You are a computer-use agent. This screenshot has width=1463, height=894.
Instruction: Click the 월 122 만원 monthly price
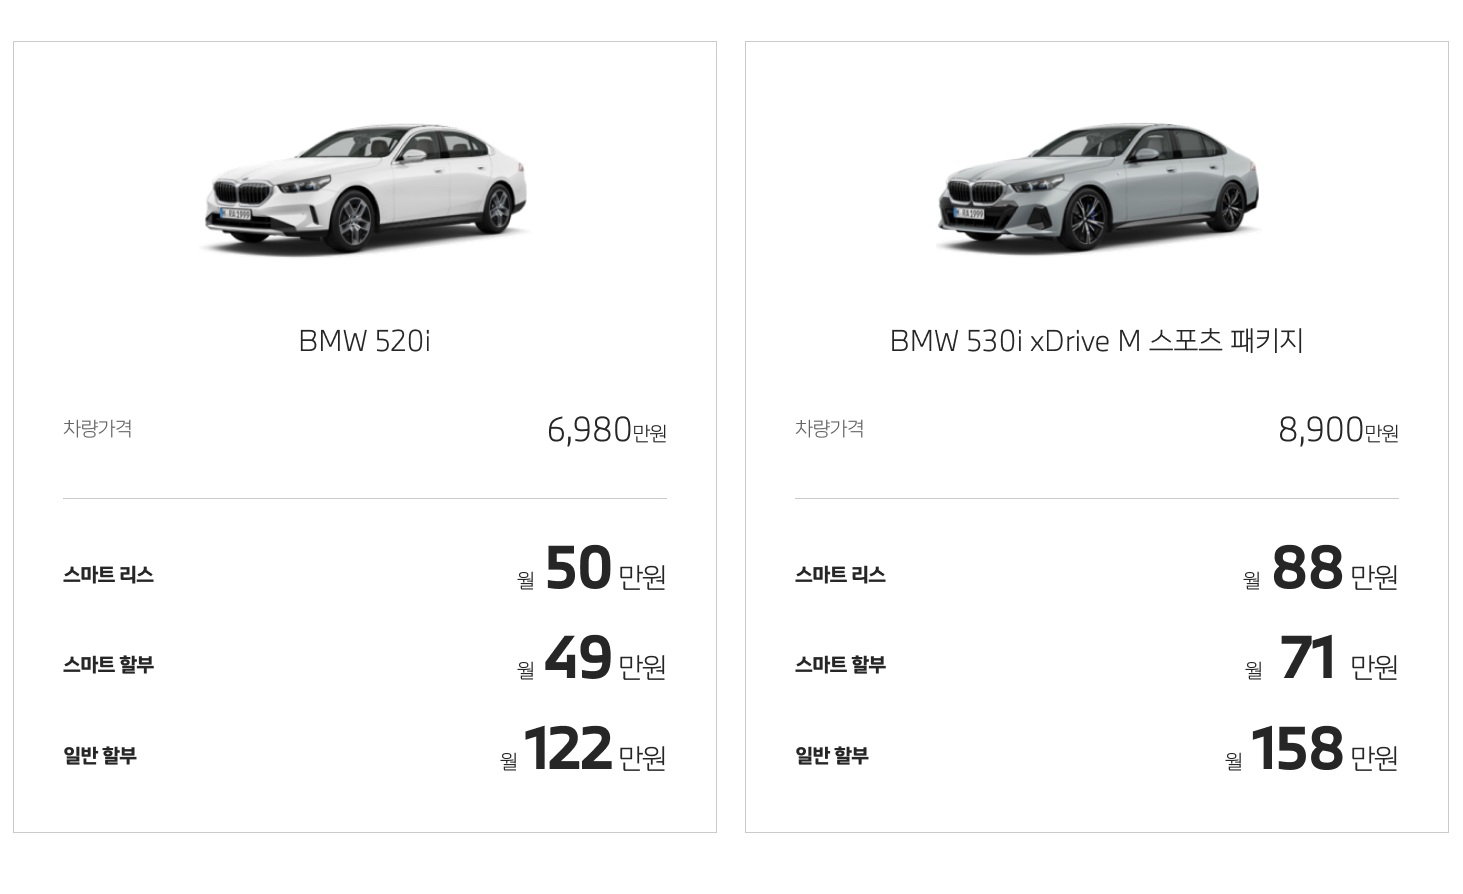pyautogui.click(x=583, y=750)
